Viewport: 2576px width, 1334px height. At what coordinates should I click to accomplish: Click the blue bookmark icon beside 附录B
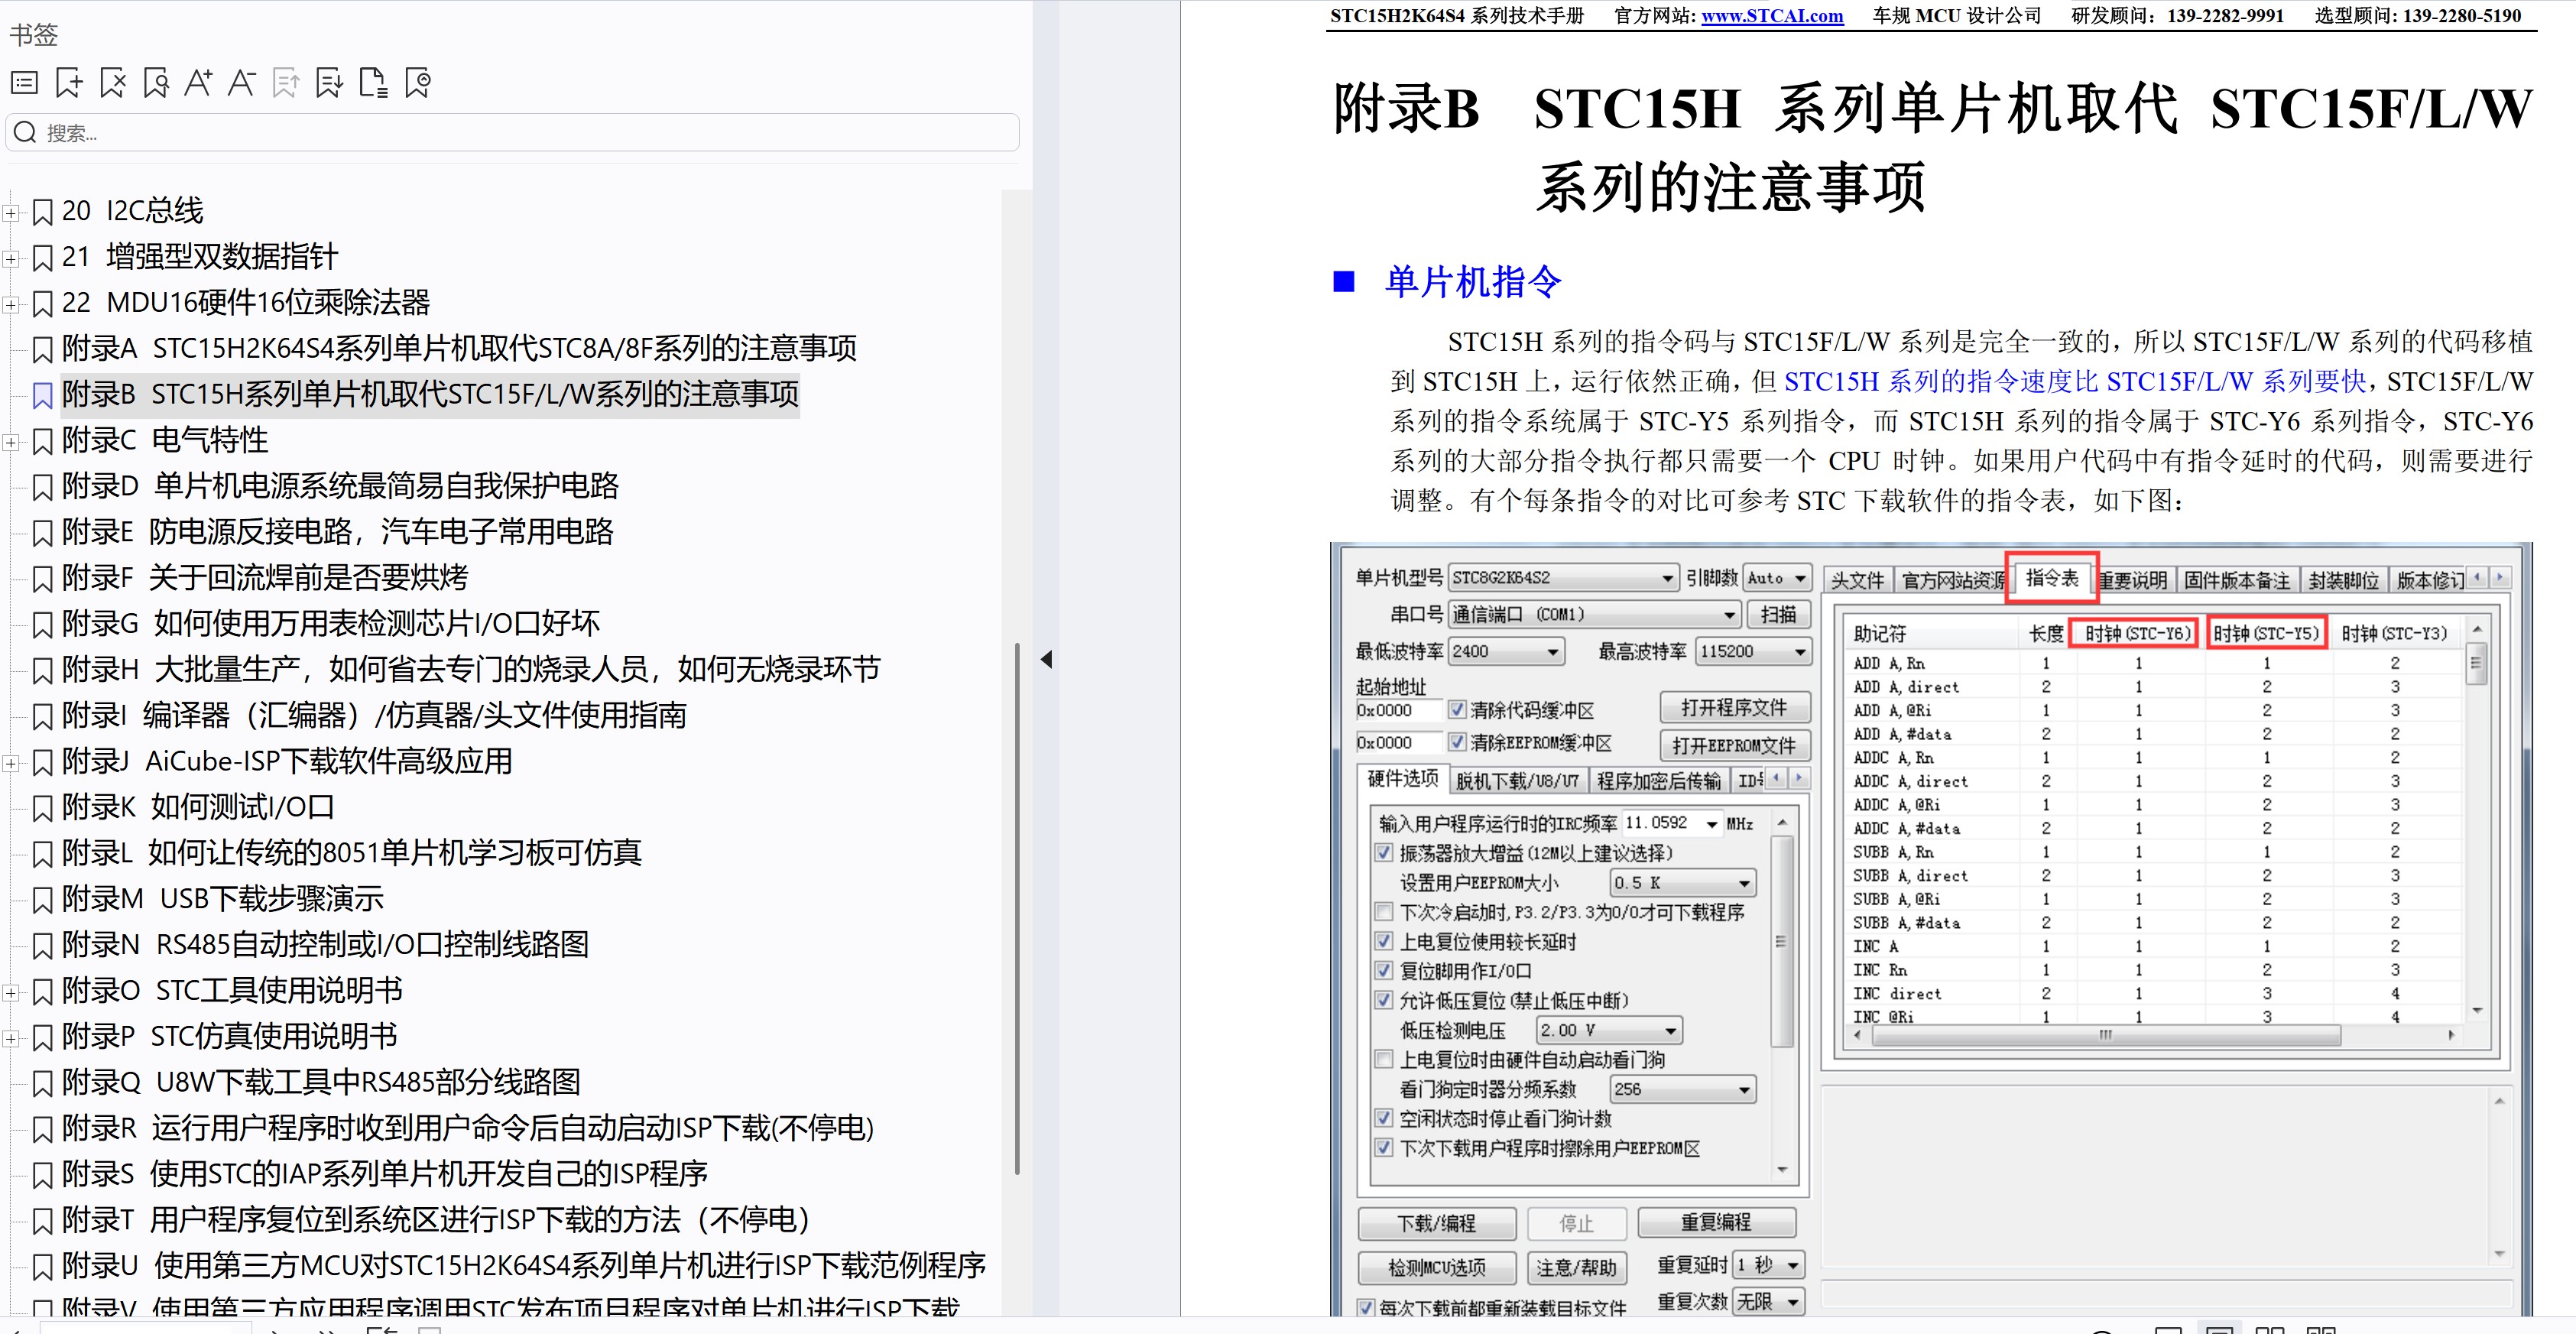42,396
